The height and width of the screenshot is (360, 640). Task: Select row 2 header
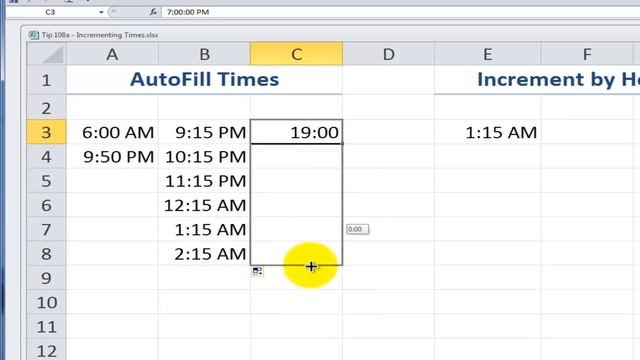click(47, 108)
